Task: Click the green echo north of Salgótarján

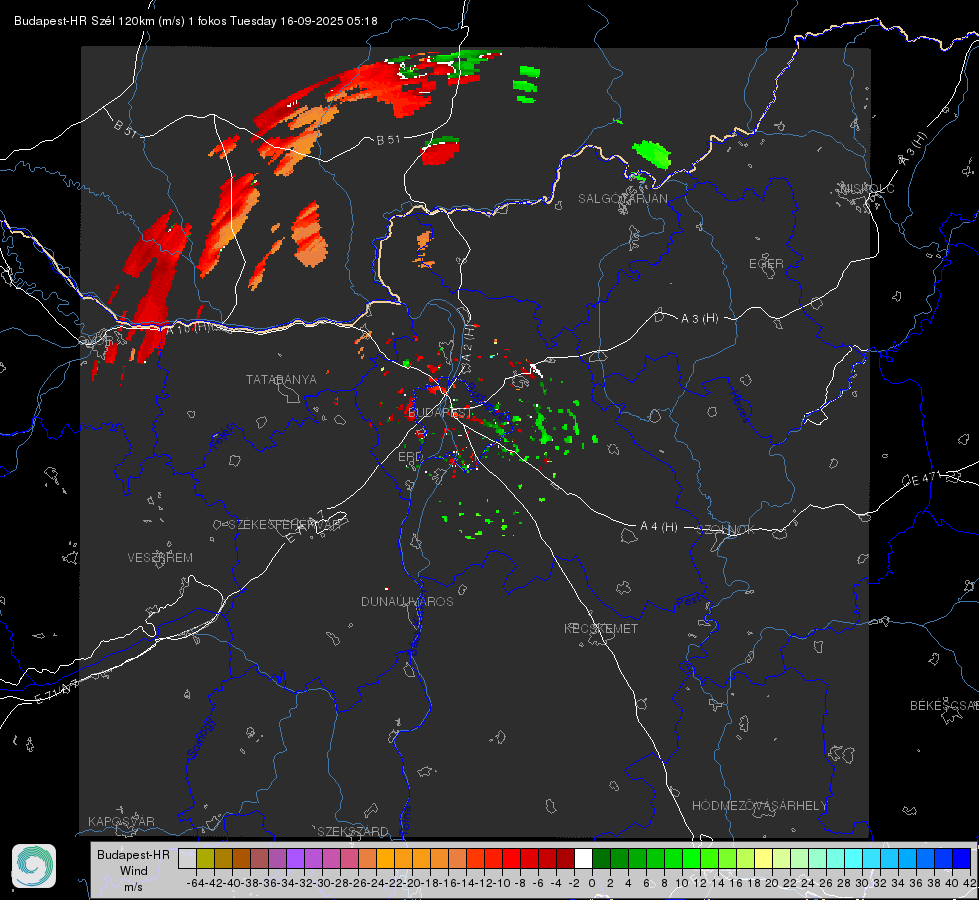Action: point(652,154)
